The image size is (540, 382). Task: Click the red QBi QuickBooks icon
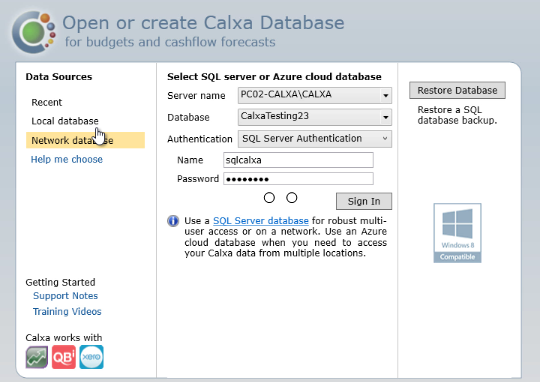64,357
